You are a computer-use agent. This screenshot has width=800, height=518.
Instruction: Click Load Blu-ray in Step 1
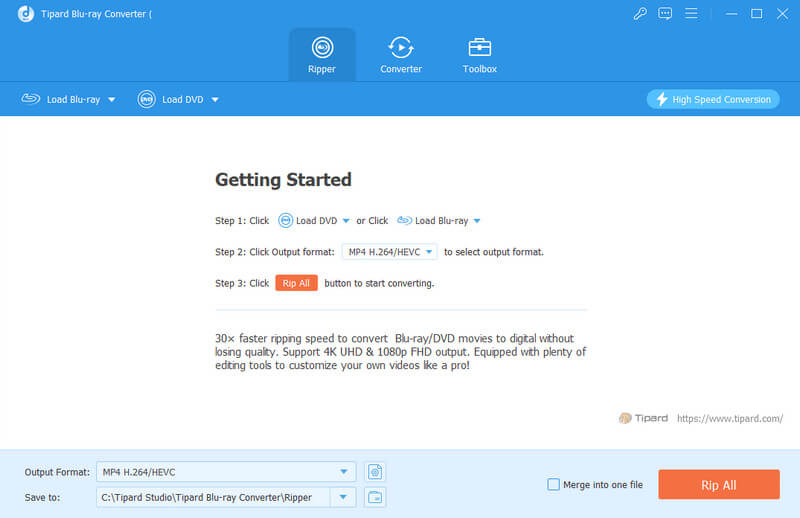[432, 220]
